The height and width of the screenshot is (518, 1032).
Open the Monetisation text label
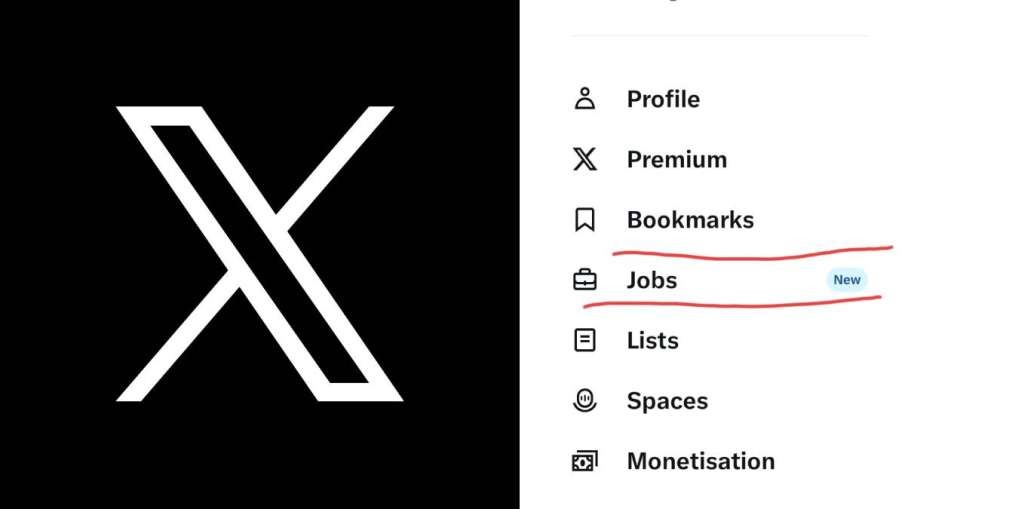click(700, 461)
